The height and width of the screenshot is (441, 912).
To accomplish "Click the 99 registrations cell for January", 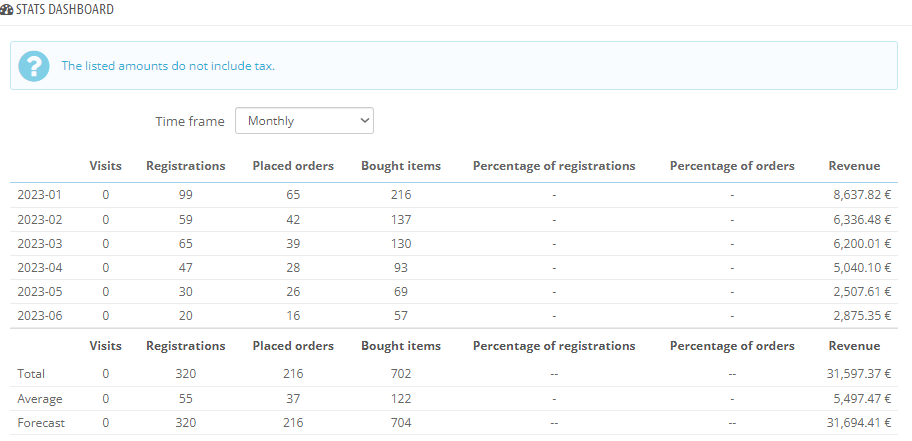I will [185, 195].
